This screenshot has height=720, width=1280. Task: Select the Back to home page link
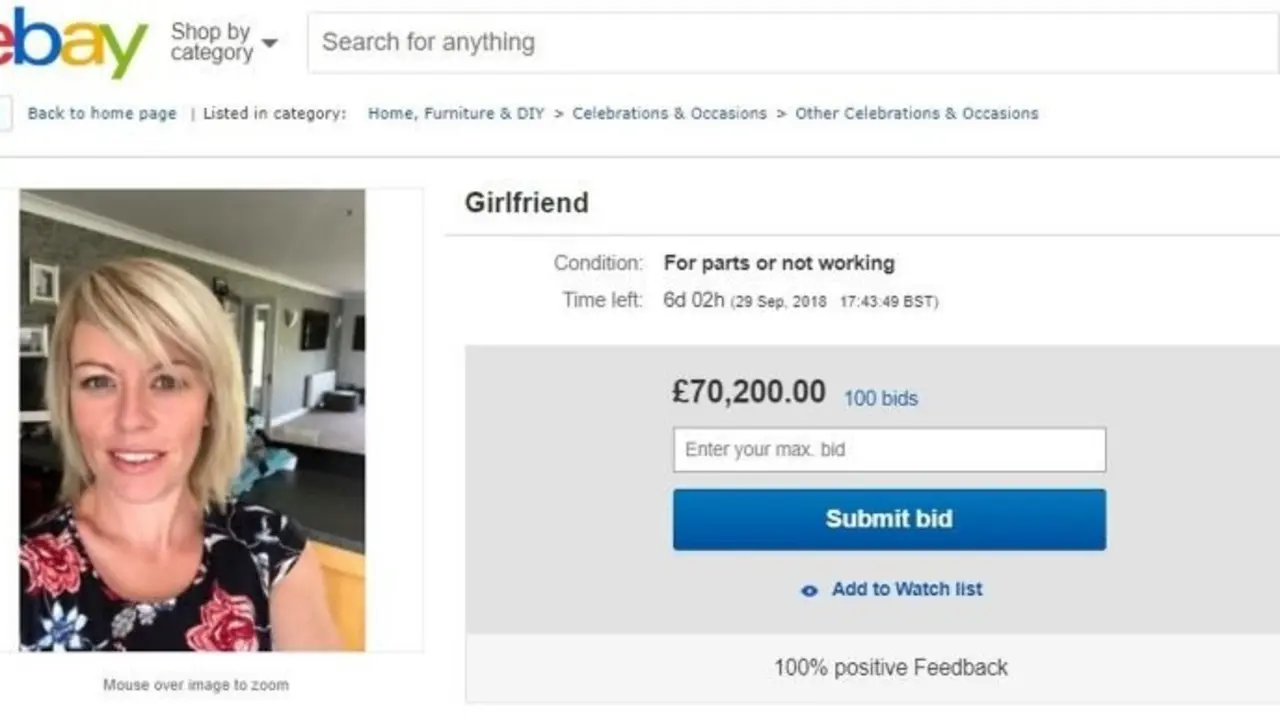coord(102,113)
